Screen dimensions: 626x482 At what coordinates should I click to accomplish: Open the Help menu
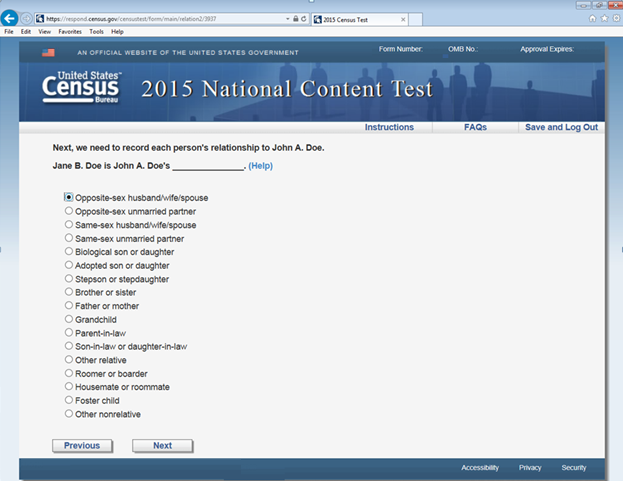coord(117,32)
